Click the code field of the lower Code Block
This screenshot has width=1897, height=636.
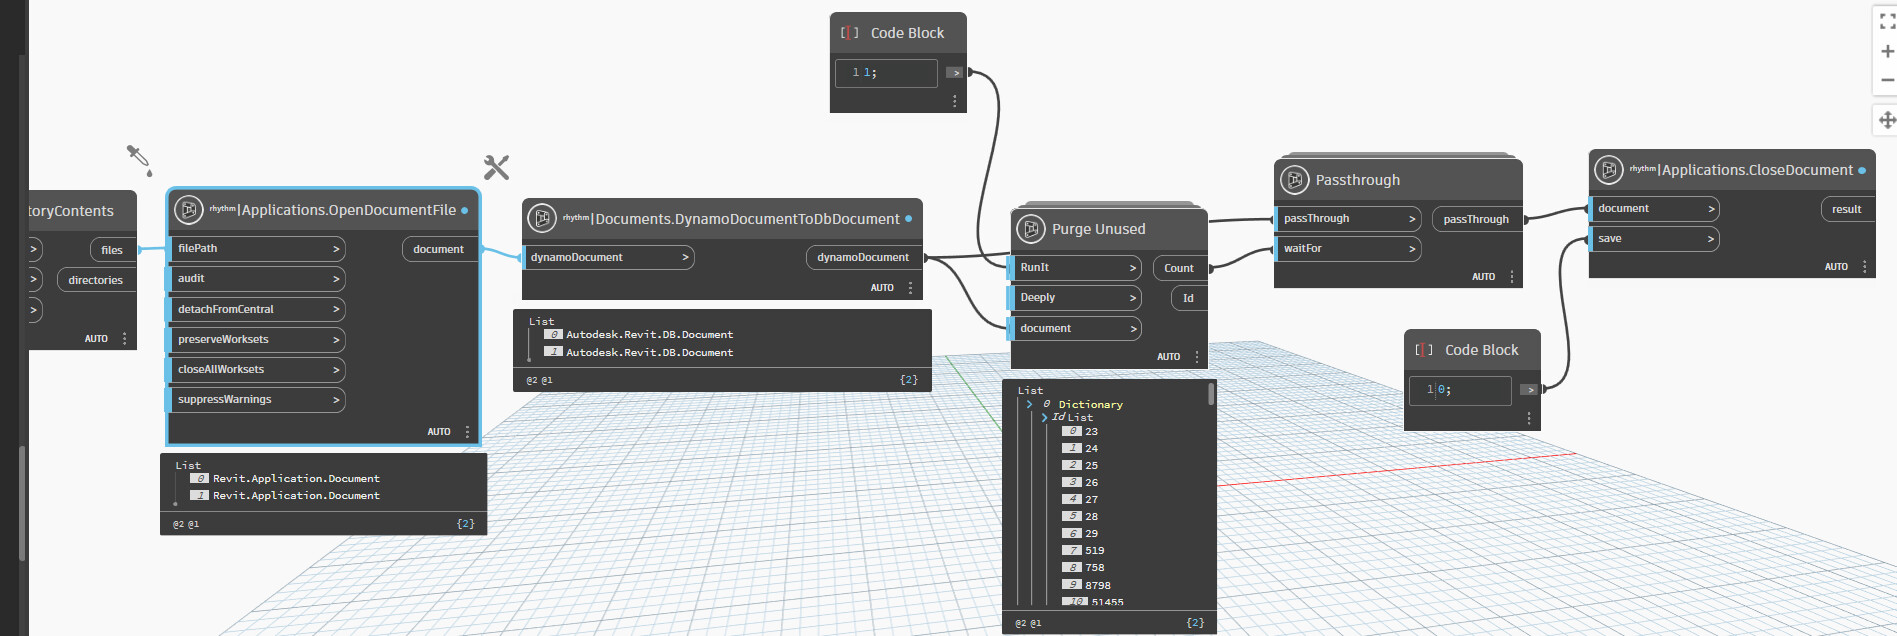1460,390
